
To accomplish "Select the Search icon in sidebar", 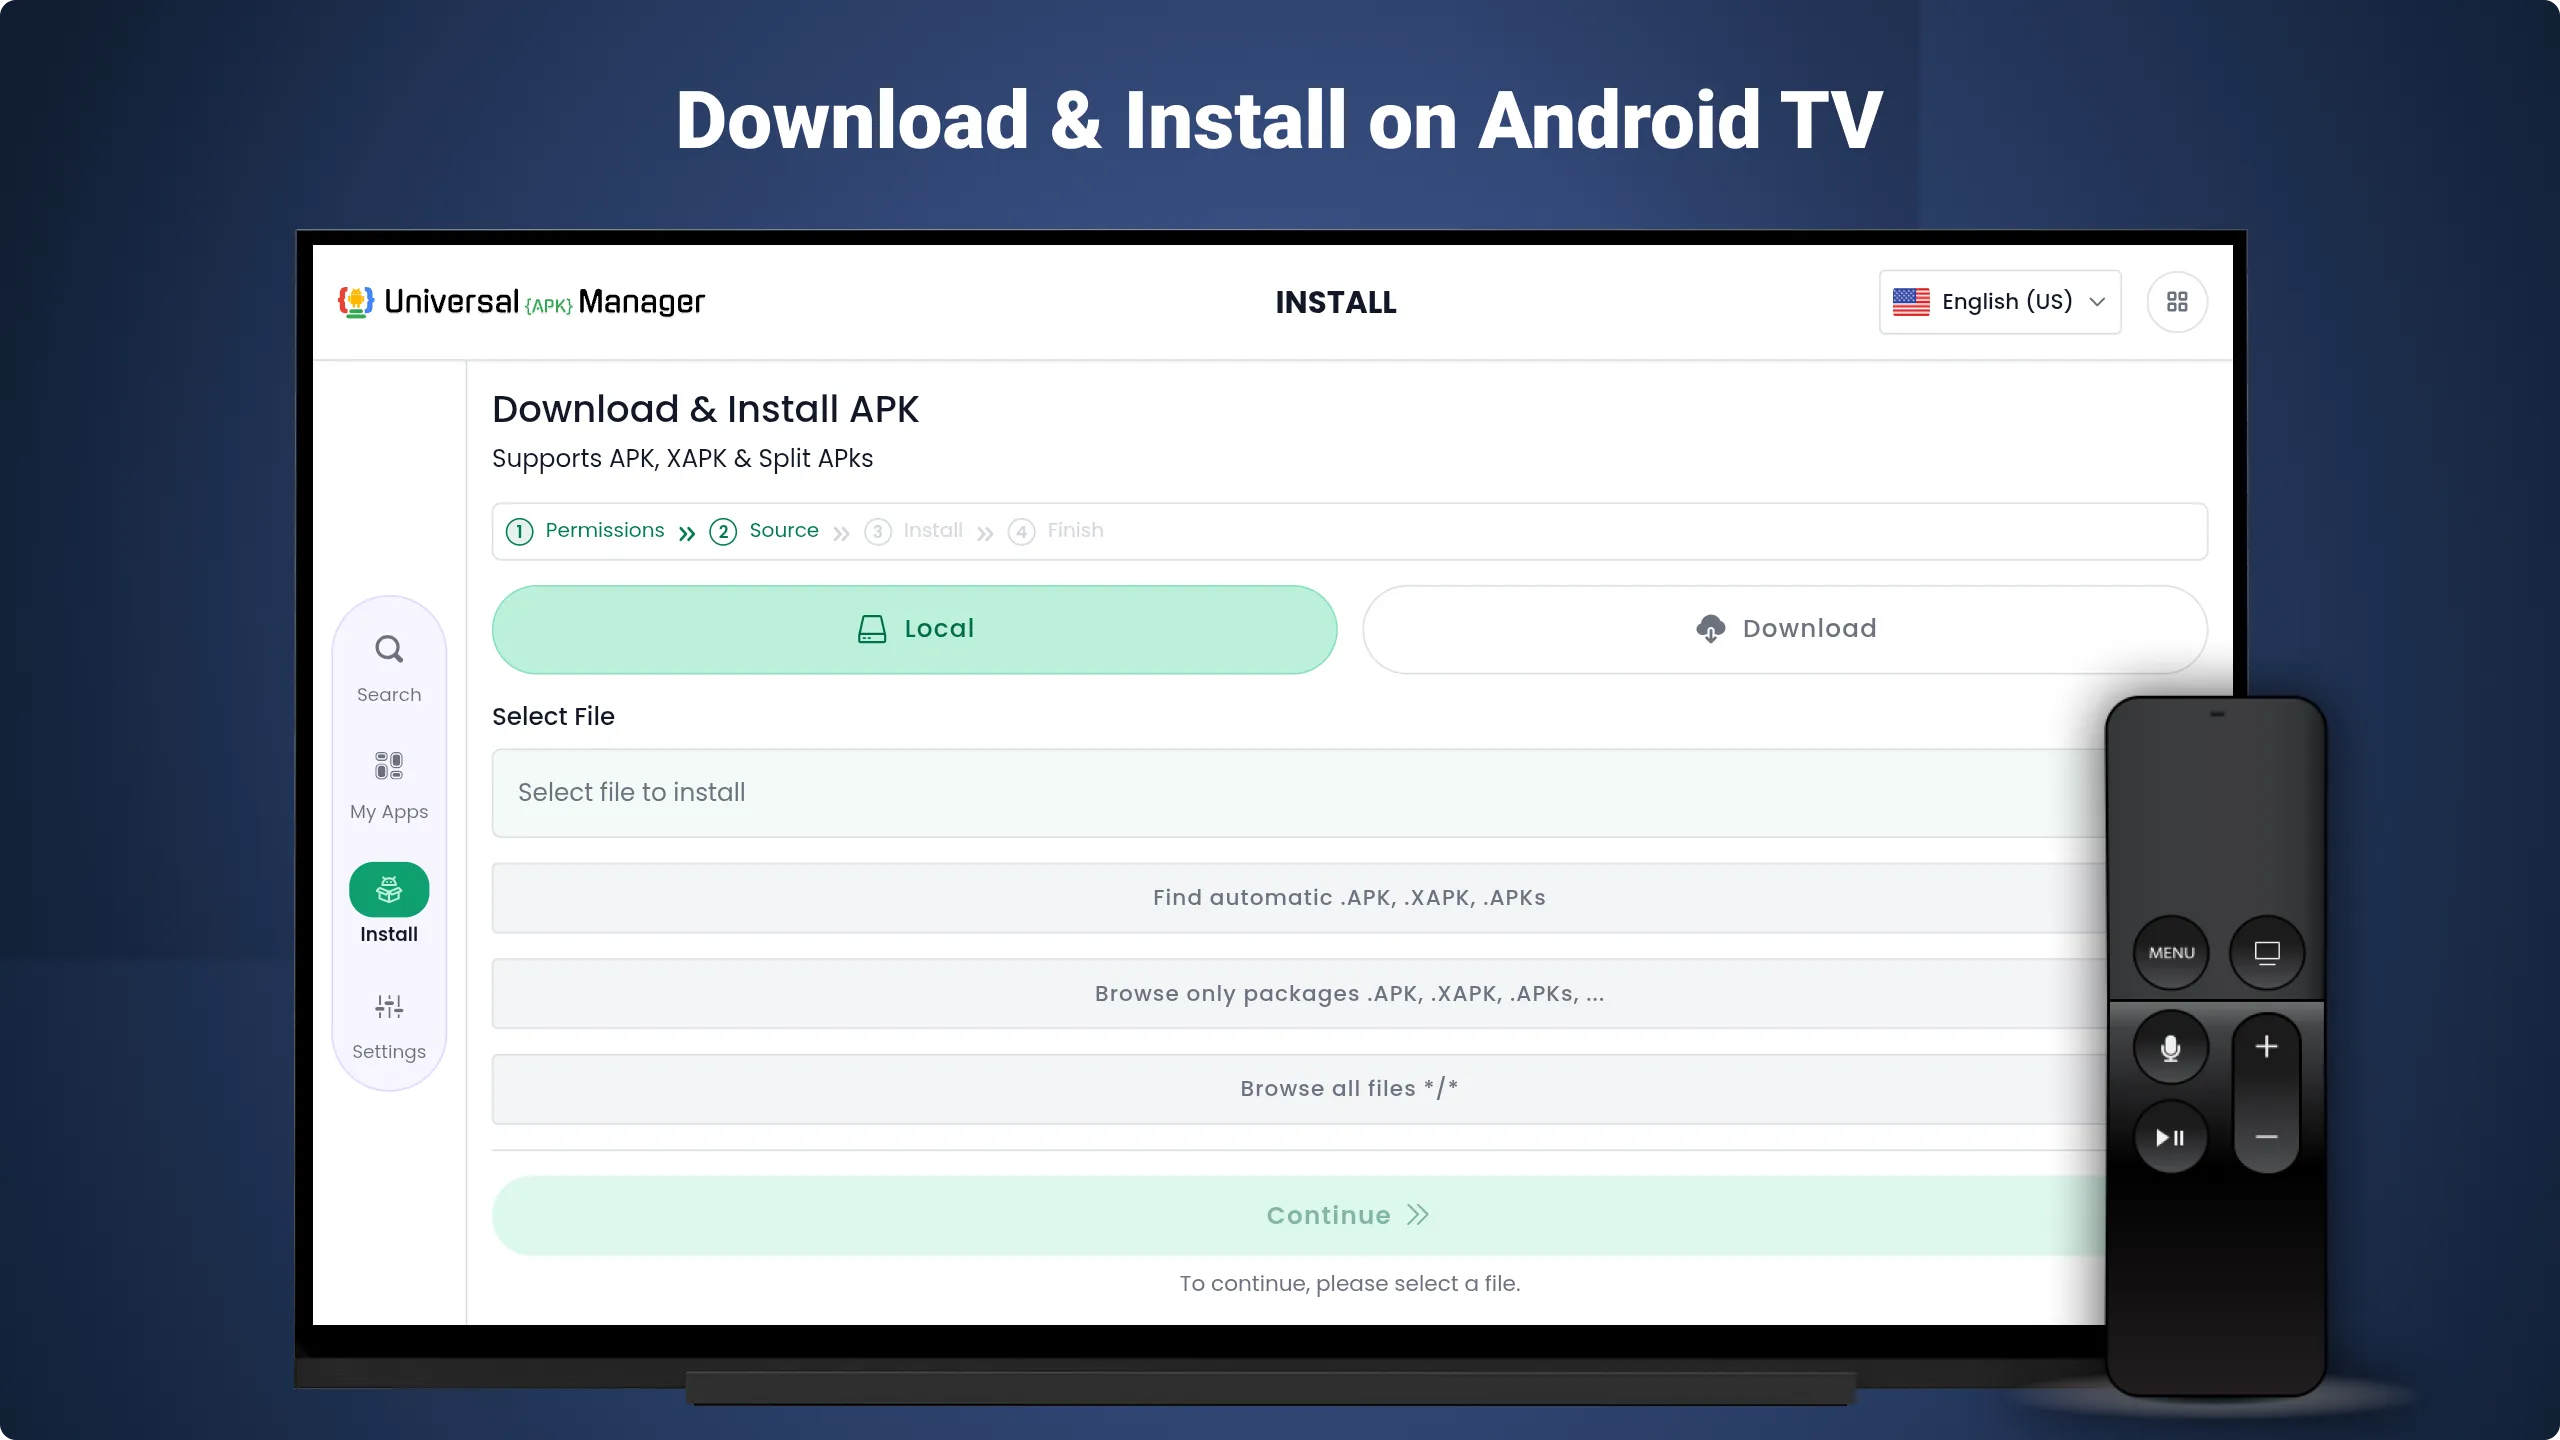I will (x=388, y=648).
